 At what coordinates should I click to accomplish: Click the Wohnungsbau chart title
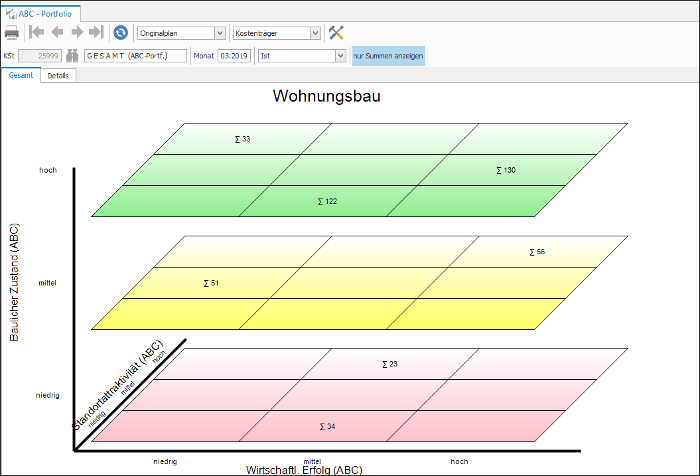click(327, 96)
